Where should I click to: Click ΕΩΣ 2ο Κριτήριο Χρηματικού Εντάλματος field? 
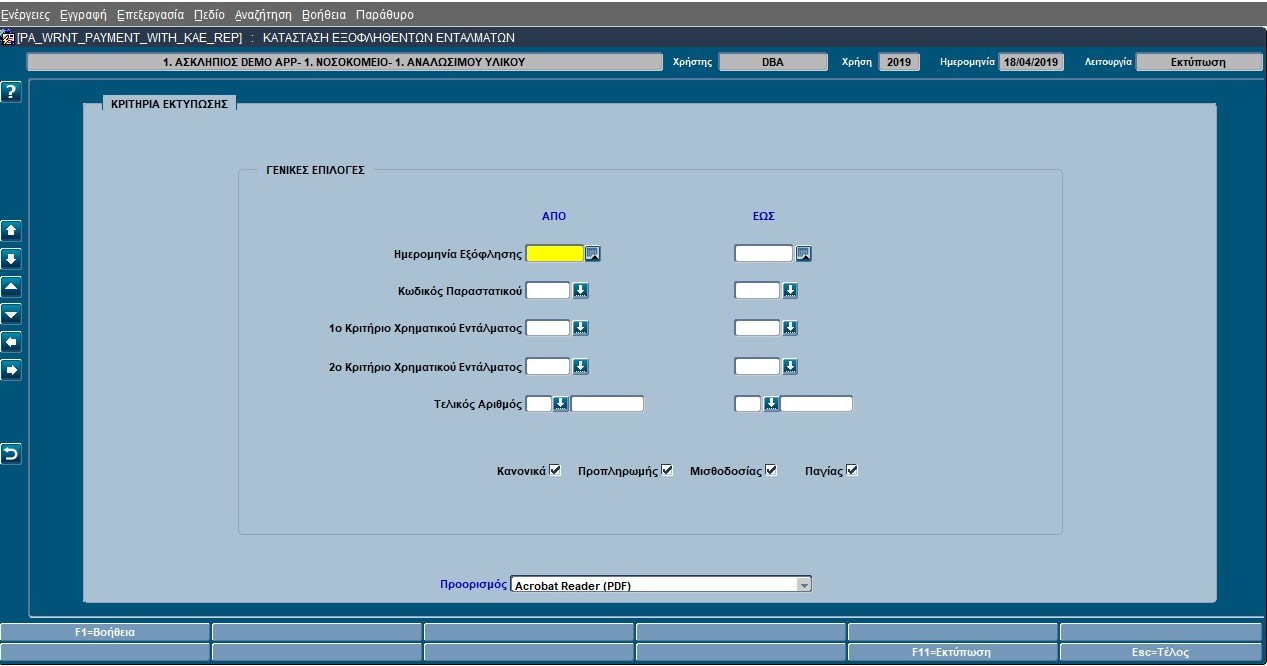pos(757,367)
